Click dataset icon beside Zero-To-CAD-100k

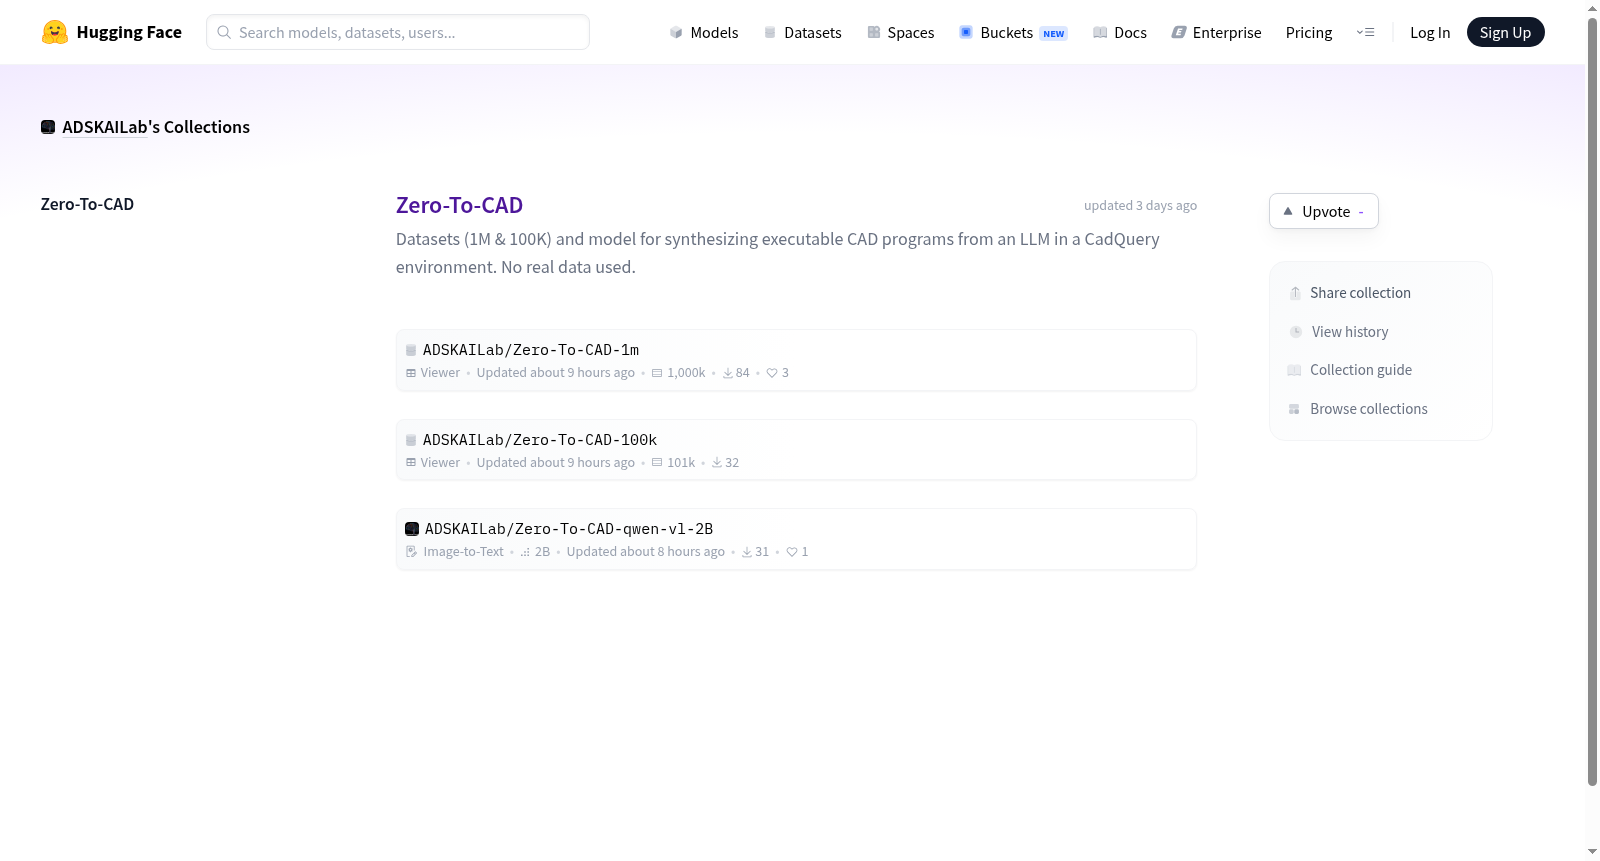coord(411,440)
